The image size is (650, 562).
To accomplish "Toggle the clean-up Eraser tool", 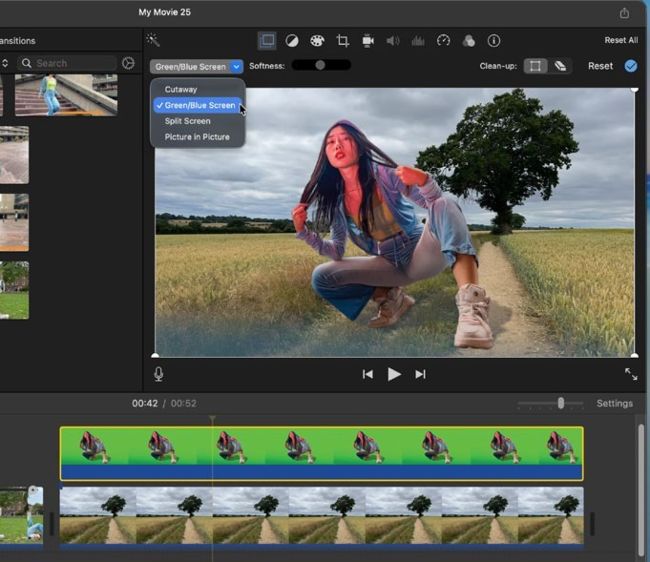I will tap(560, 66).
